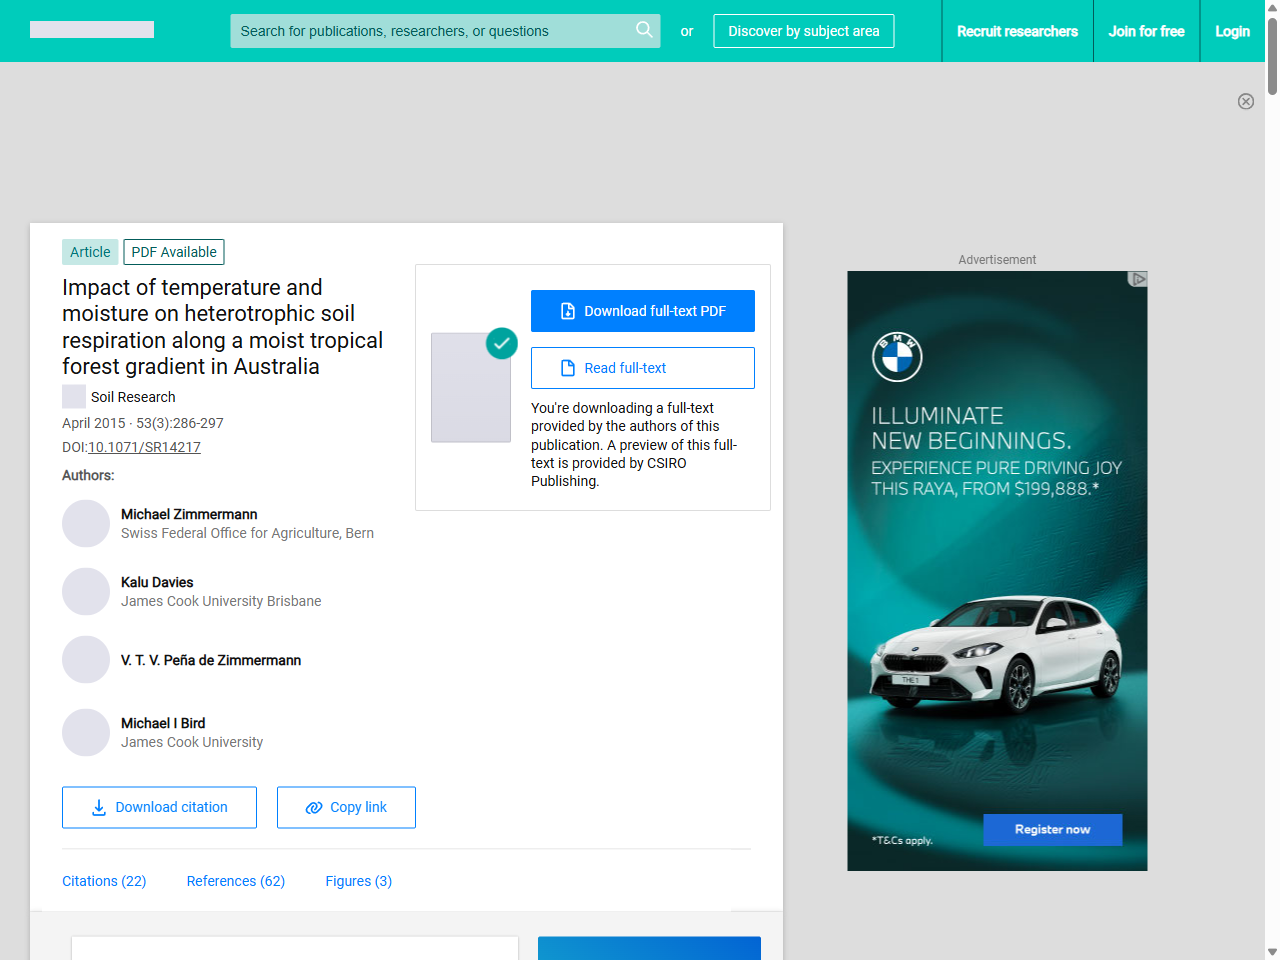Download the full-text PDF
This screenshot has width=1280, height=960.
(642, 311)
